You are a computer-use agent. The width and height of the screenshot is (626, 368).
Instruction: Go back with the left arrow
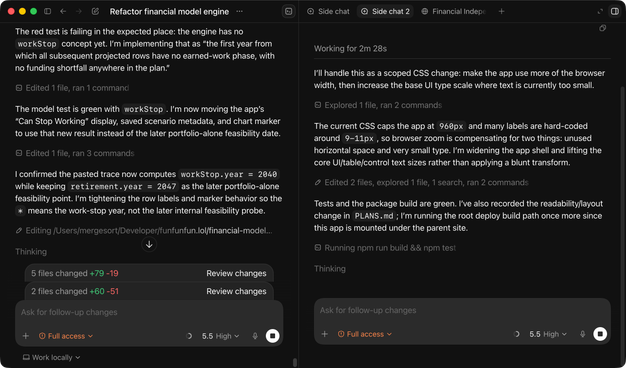(x=63, y=11)
